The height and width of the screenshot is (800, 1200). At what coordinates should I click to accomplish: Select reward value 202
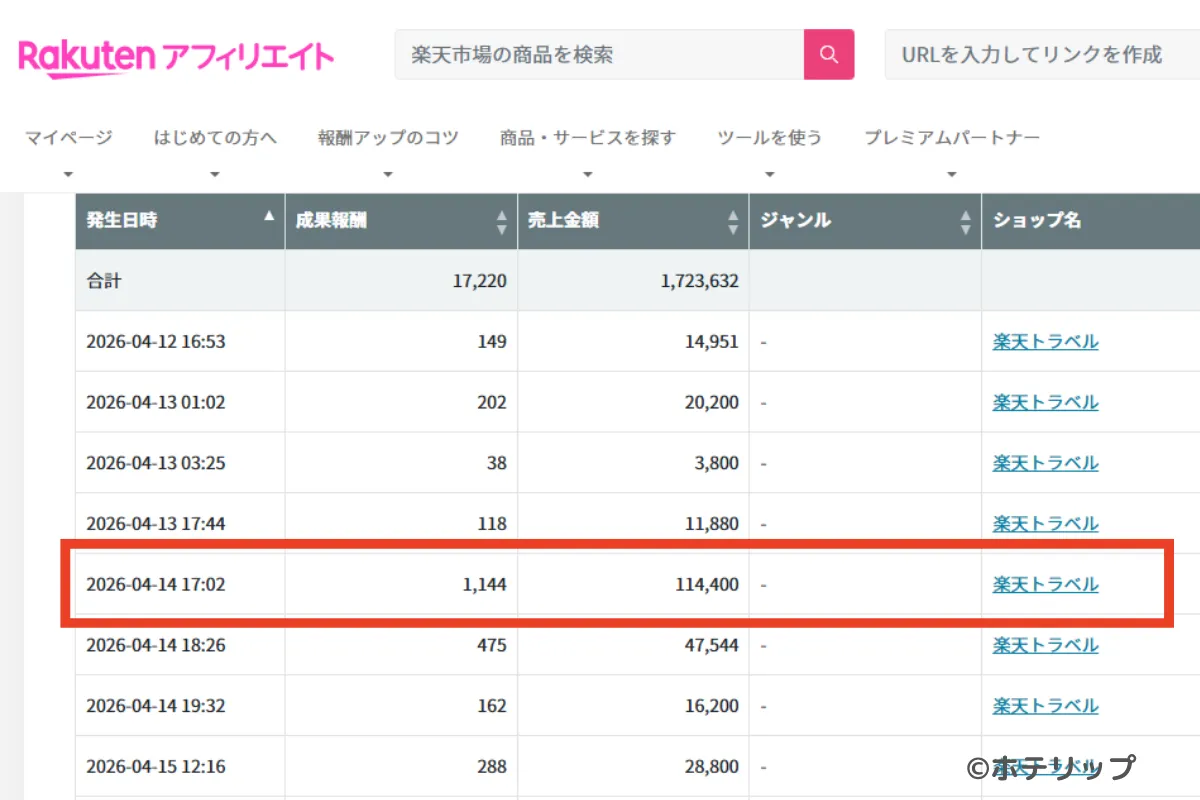(x=492, y=403)
